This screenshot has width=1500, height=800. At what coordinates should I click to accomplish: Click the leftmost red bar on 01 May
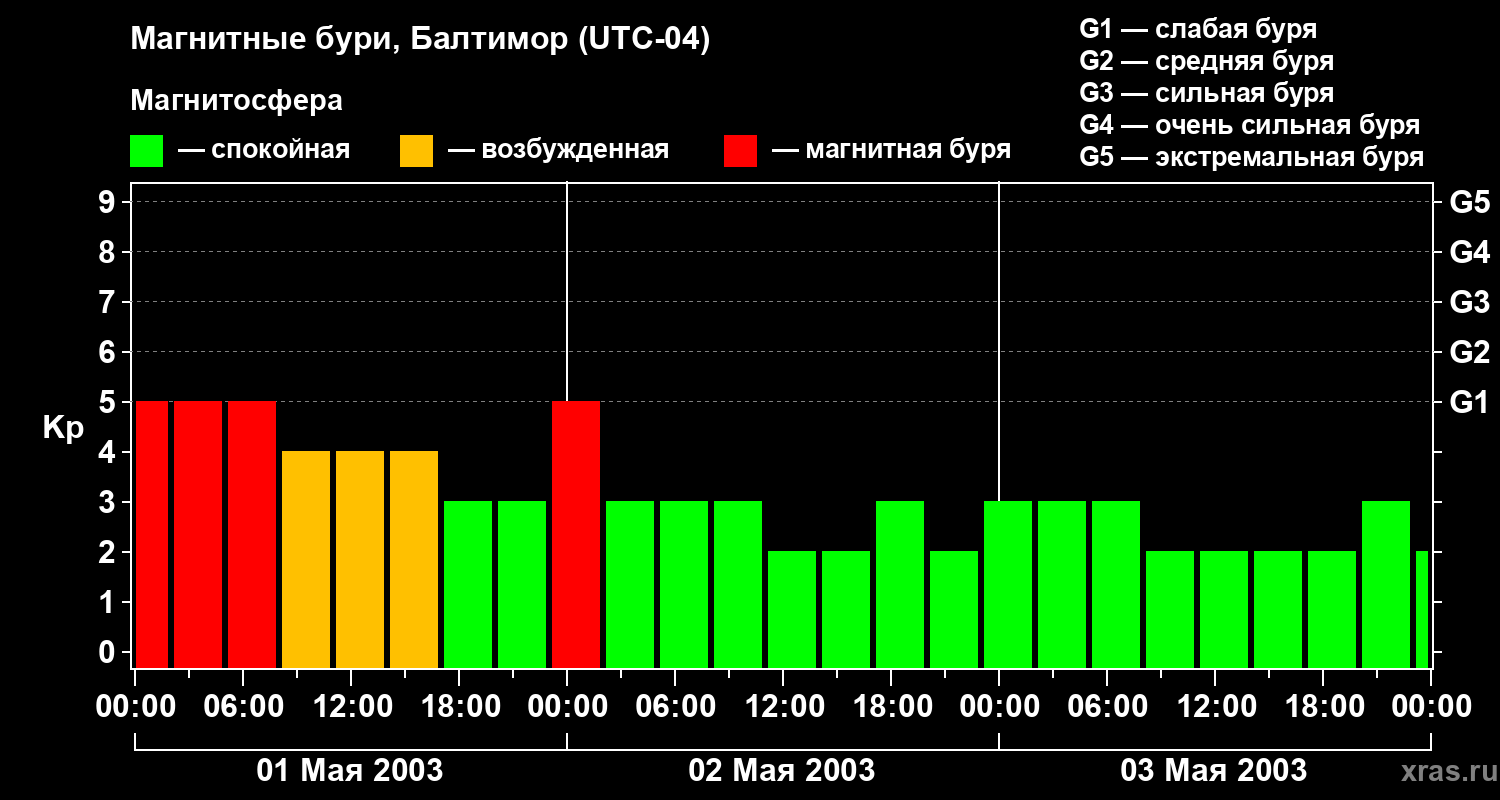(x=152, y=534)
